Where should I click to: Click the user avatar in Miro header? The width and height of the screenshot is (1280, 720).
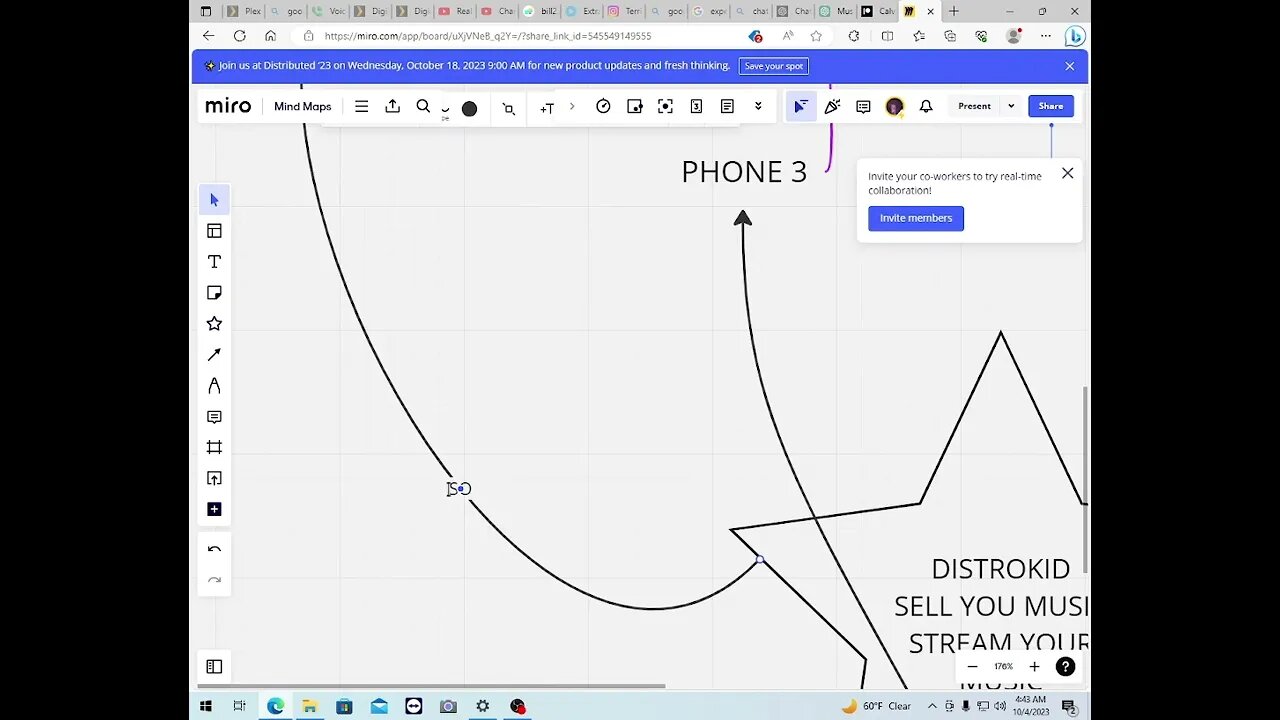tap(894, 106)
